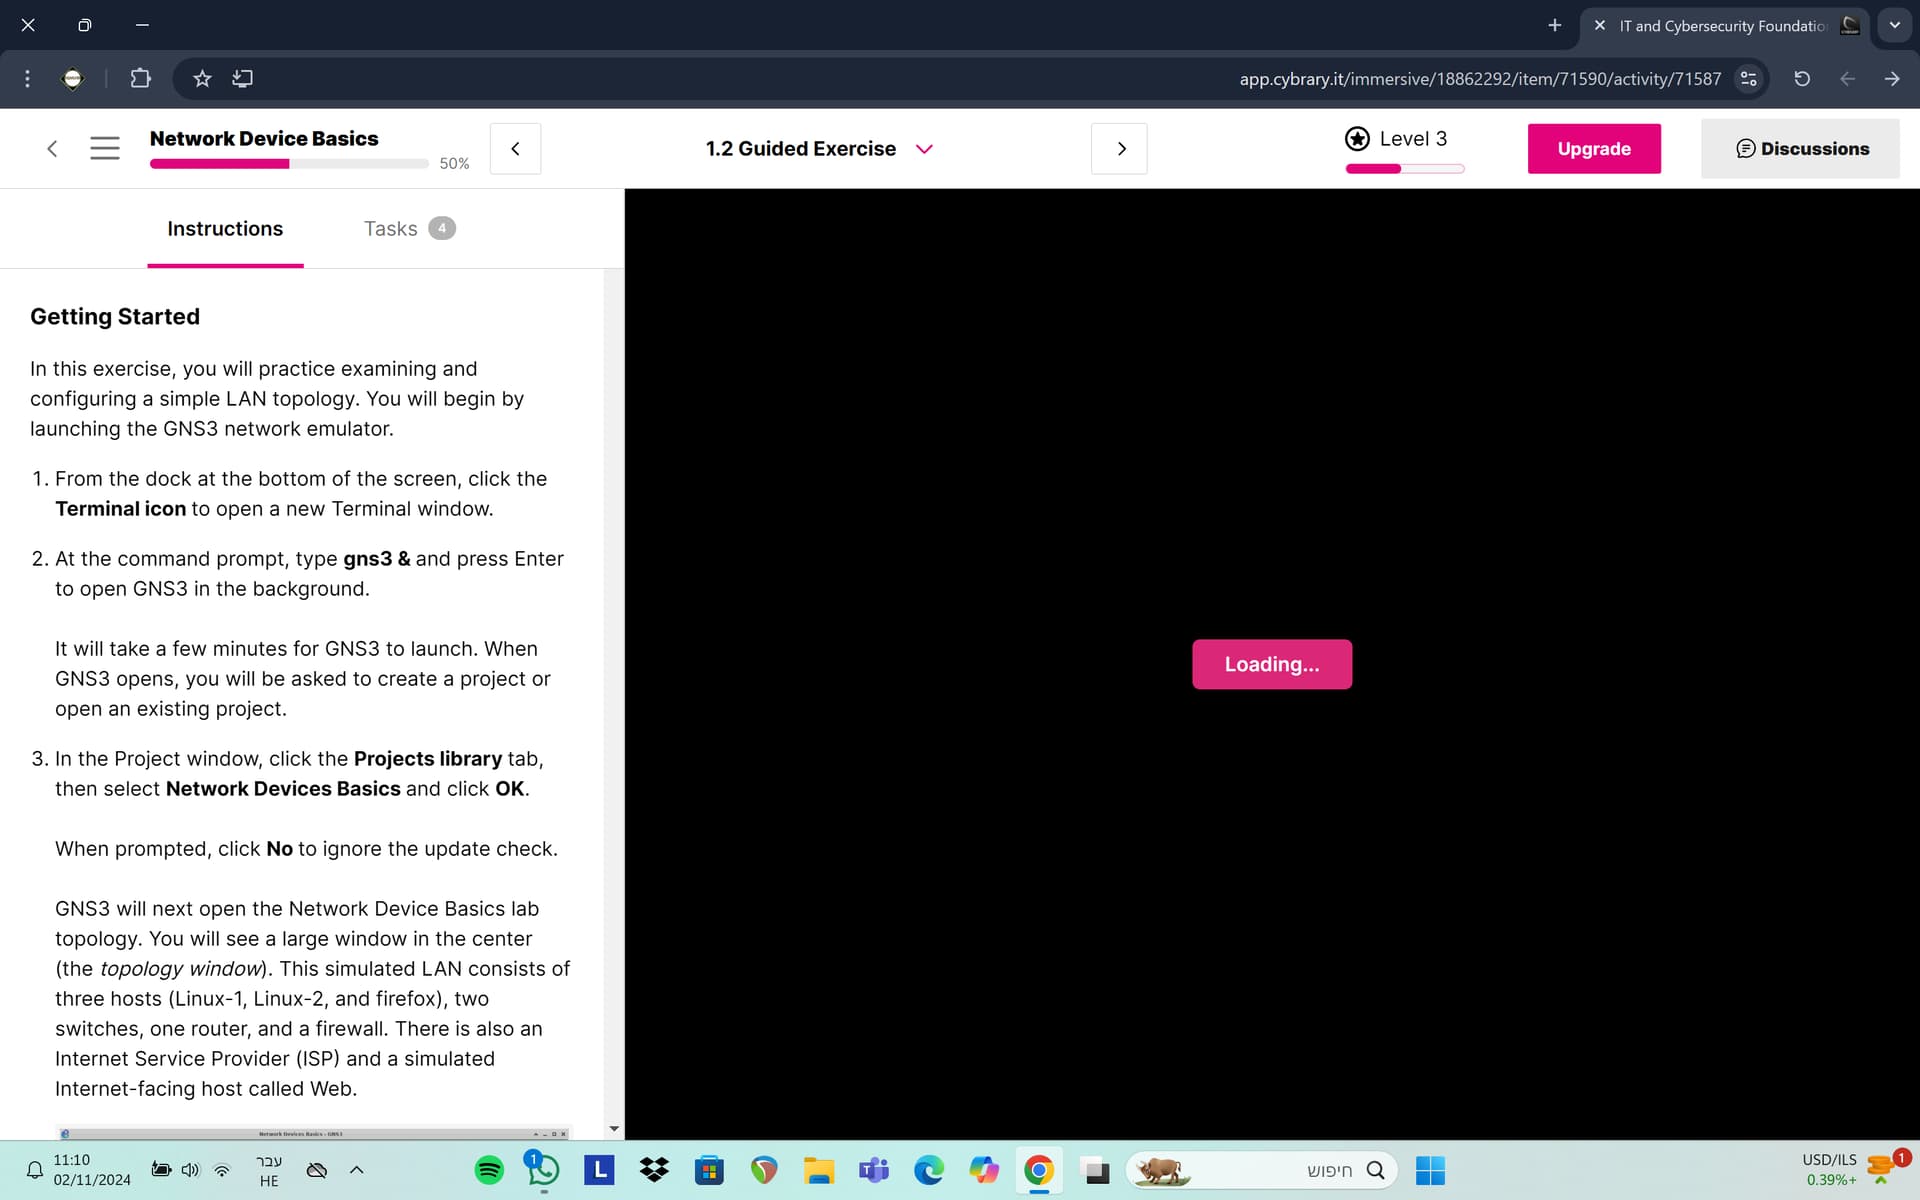
Task: Open WhatsApp from the taskbar
Action: pos(543,1169)
